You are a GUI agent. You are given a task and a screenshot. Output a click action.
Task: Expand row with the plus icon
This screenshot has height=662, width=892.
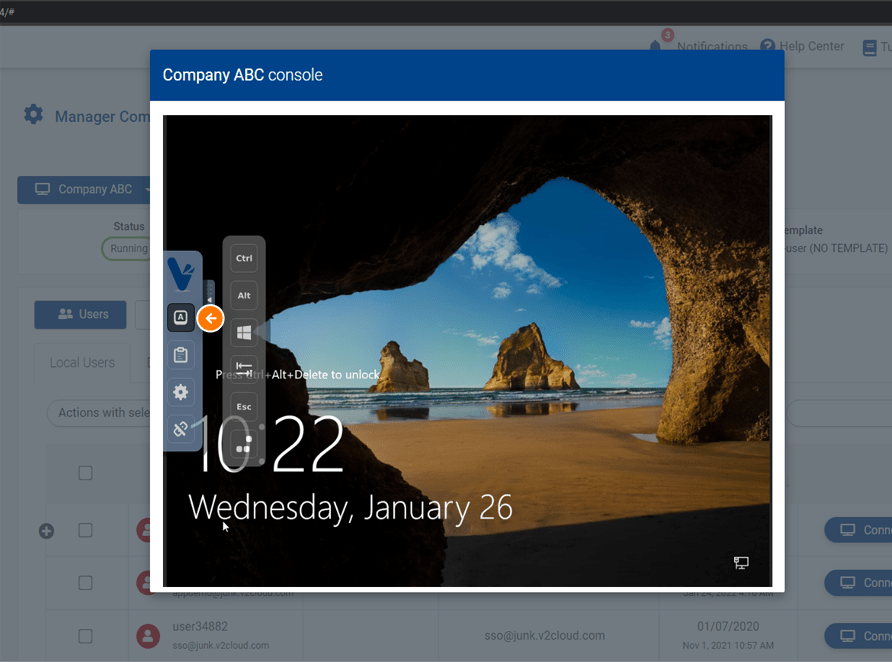tap(46, 531)
